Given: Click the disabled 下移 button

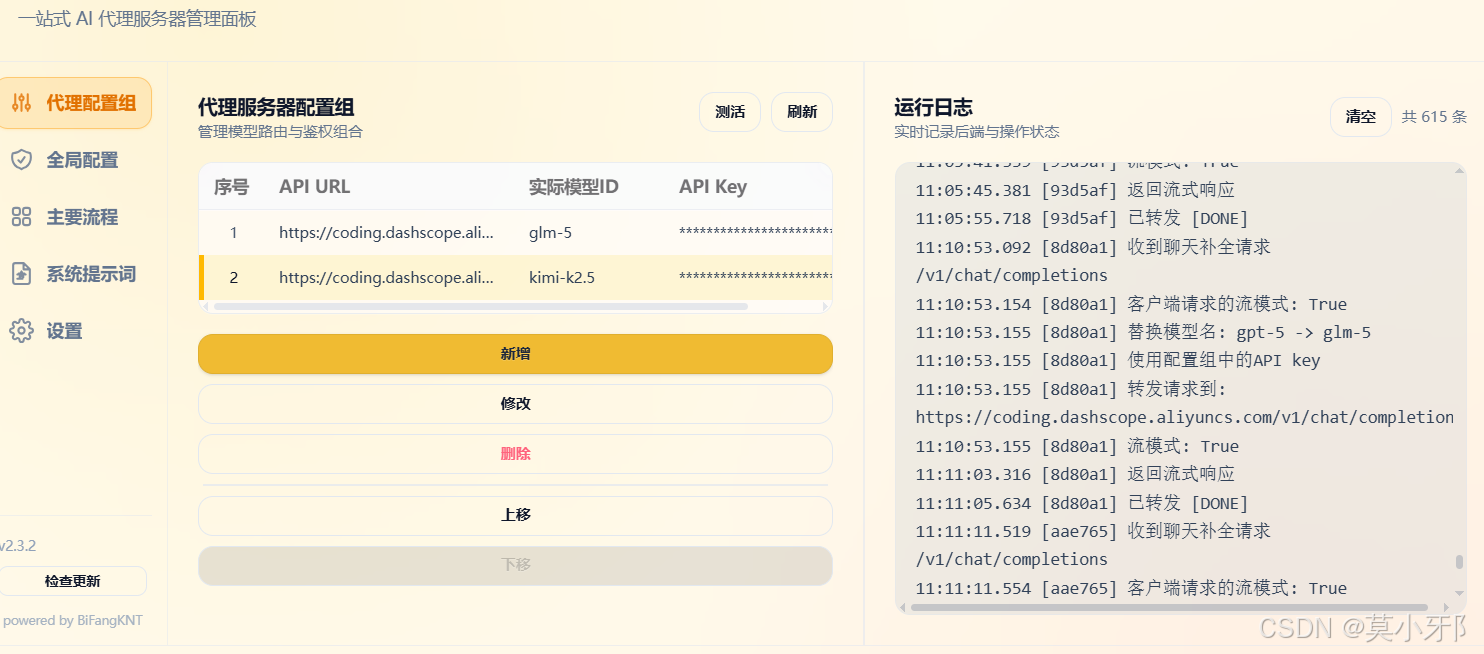Looking at the screenshot, I should 515,566.
